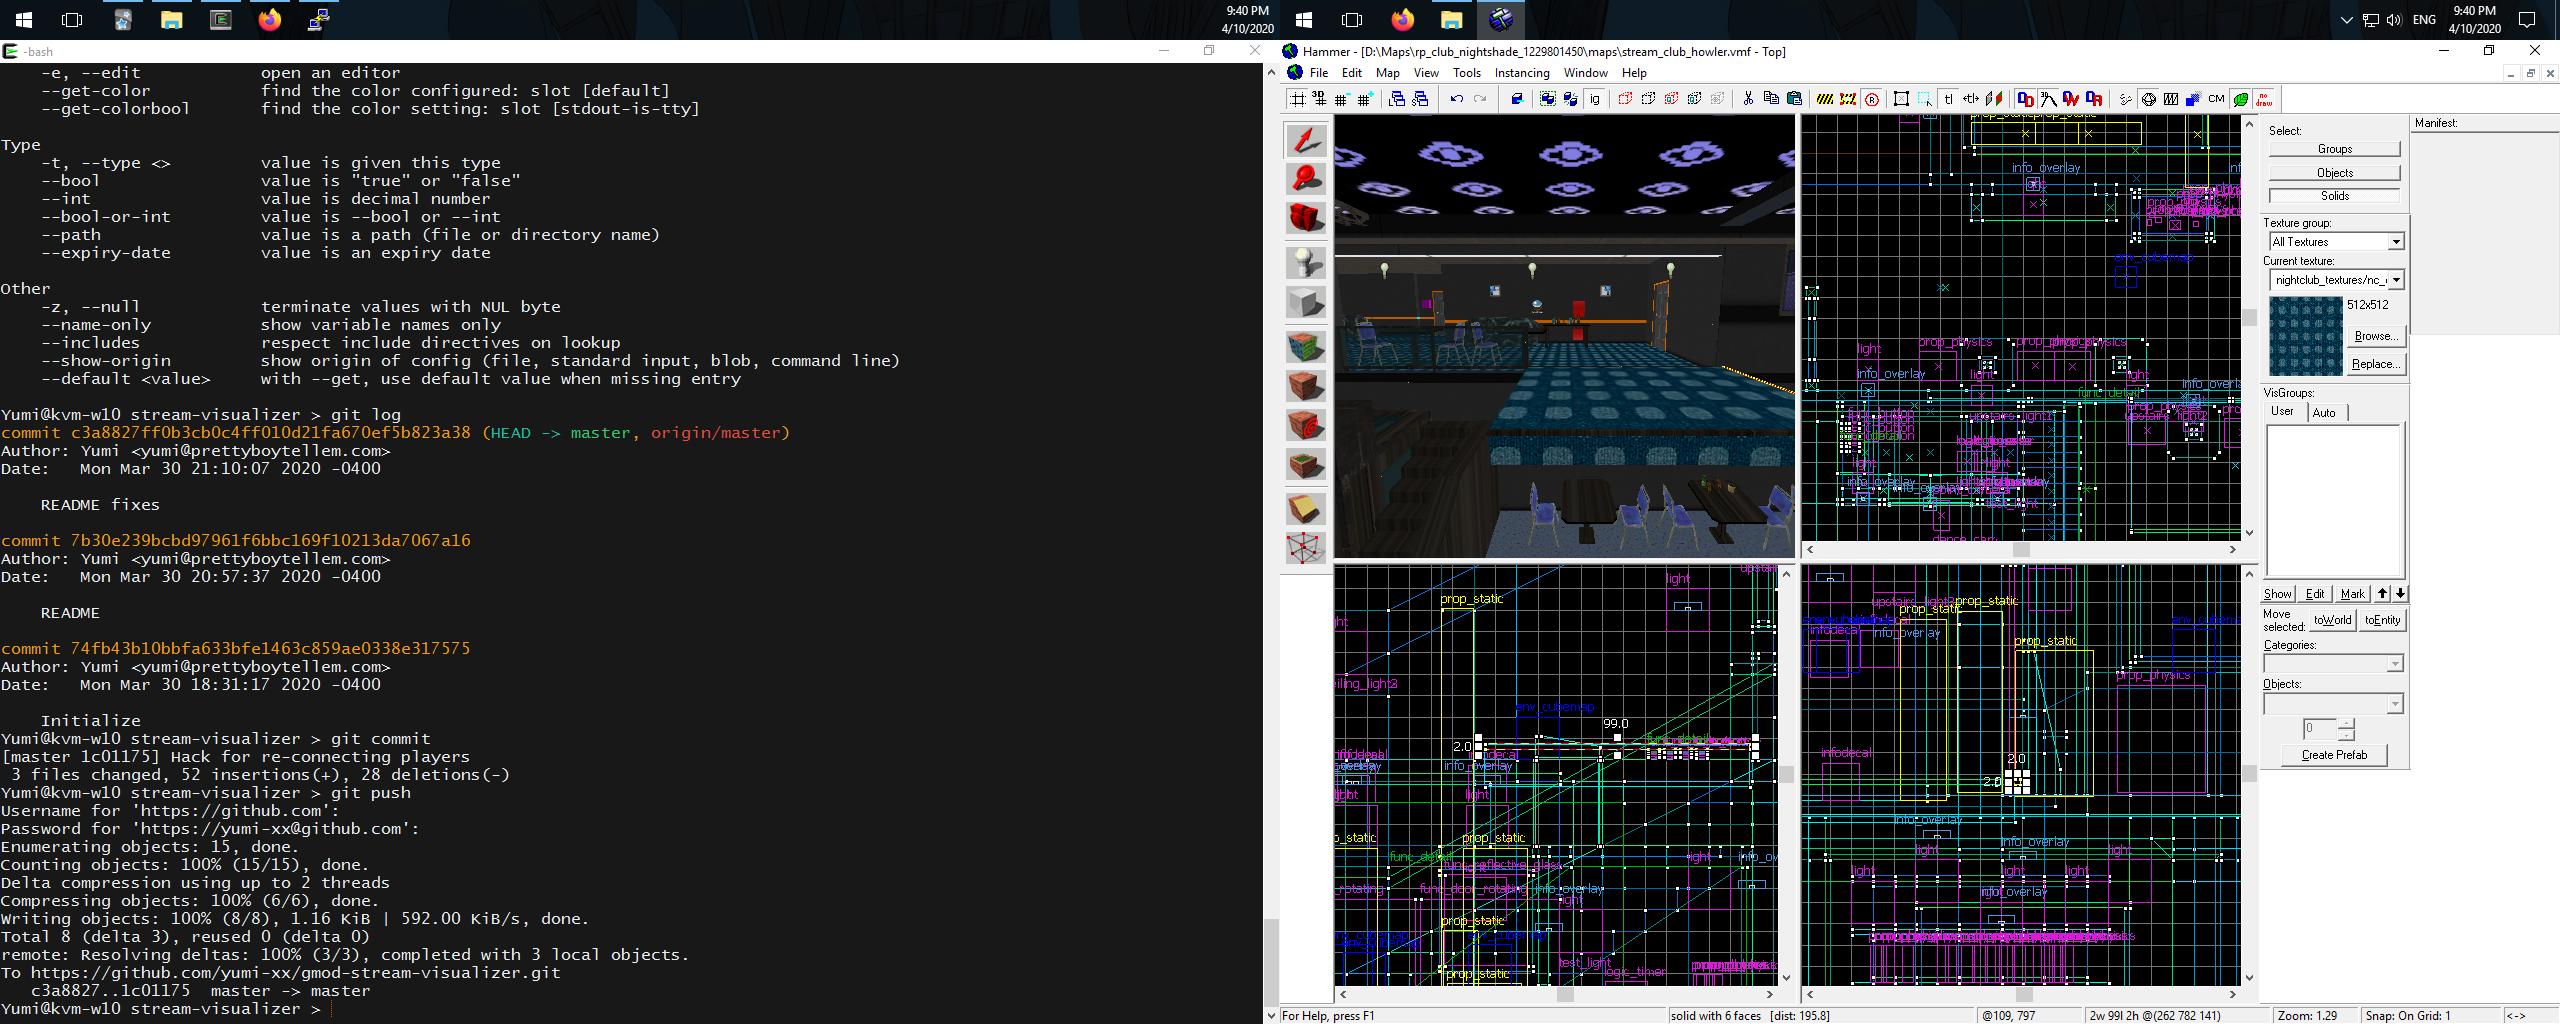Screen dimensions: 2560x1024
Task: Click the Undo arrow in the toolbar
Action: pyautogui.click(x=1456, y=99)
